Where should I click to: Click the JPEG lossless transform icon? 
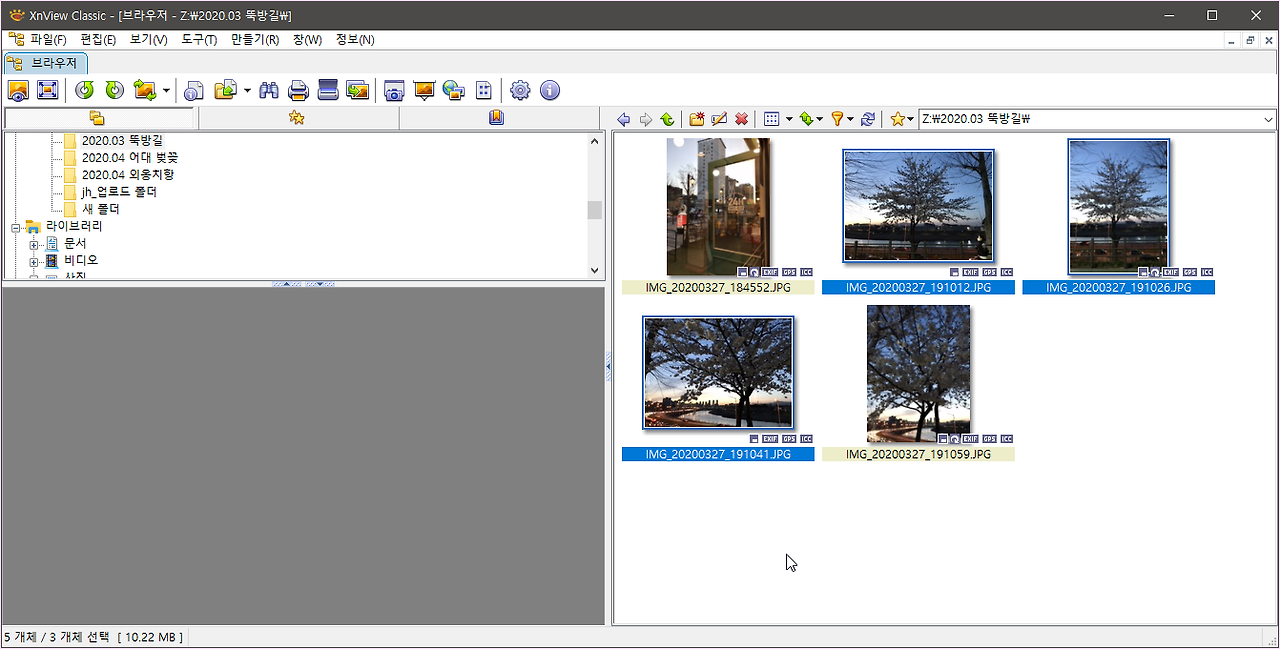click(x=145, y=90)
